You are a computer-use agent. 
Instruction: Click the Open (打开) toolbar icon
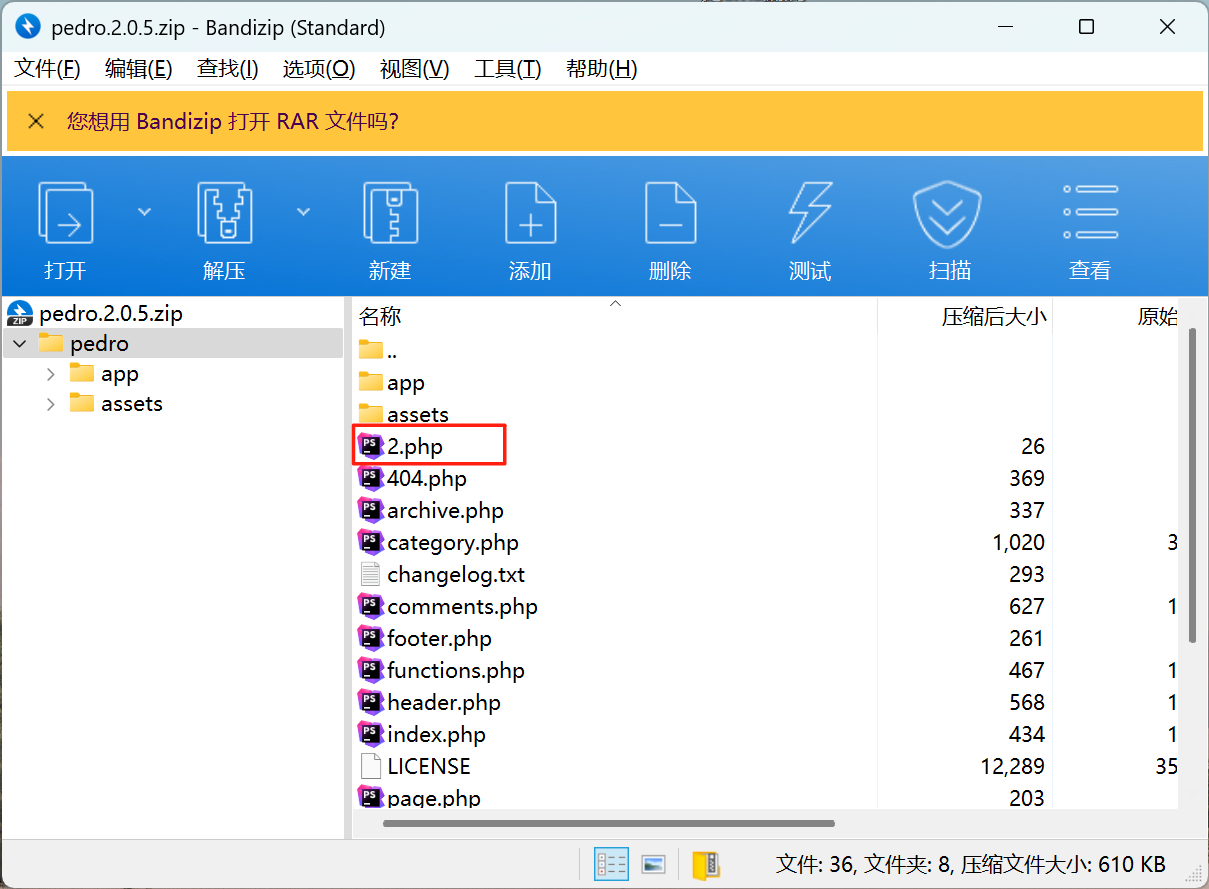(66, 212)
